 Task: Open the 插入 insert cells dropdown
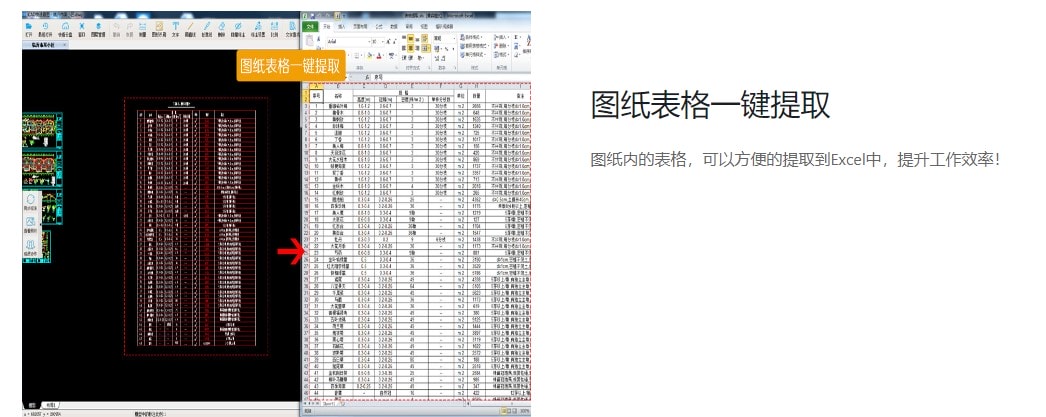tap(502, 37)
